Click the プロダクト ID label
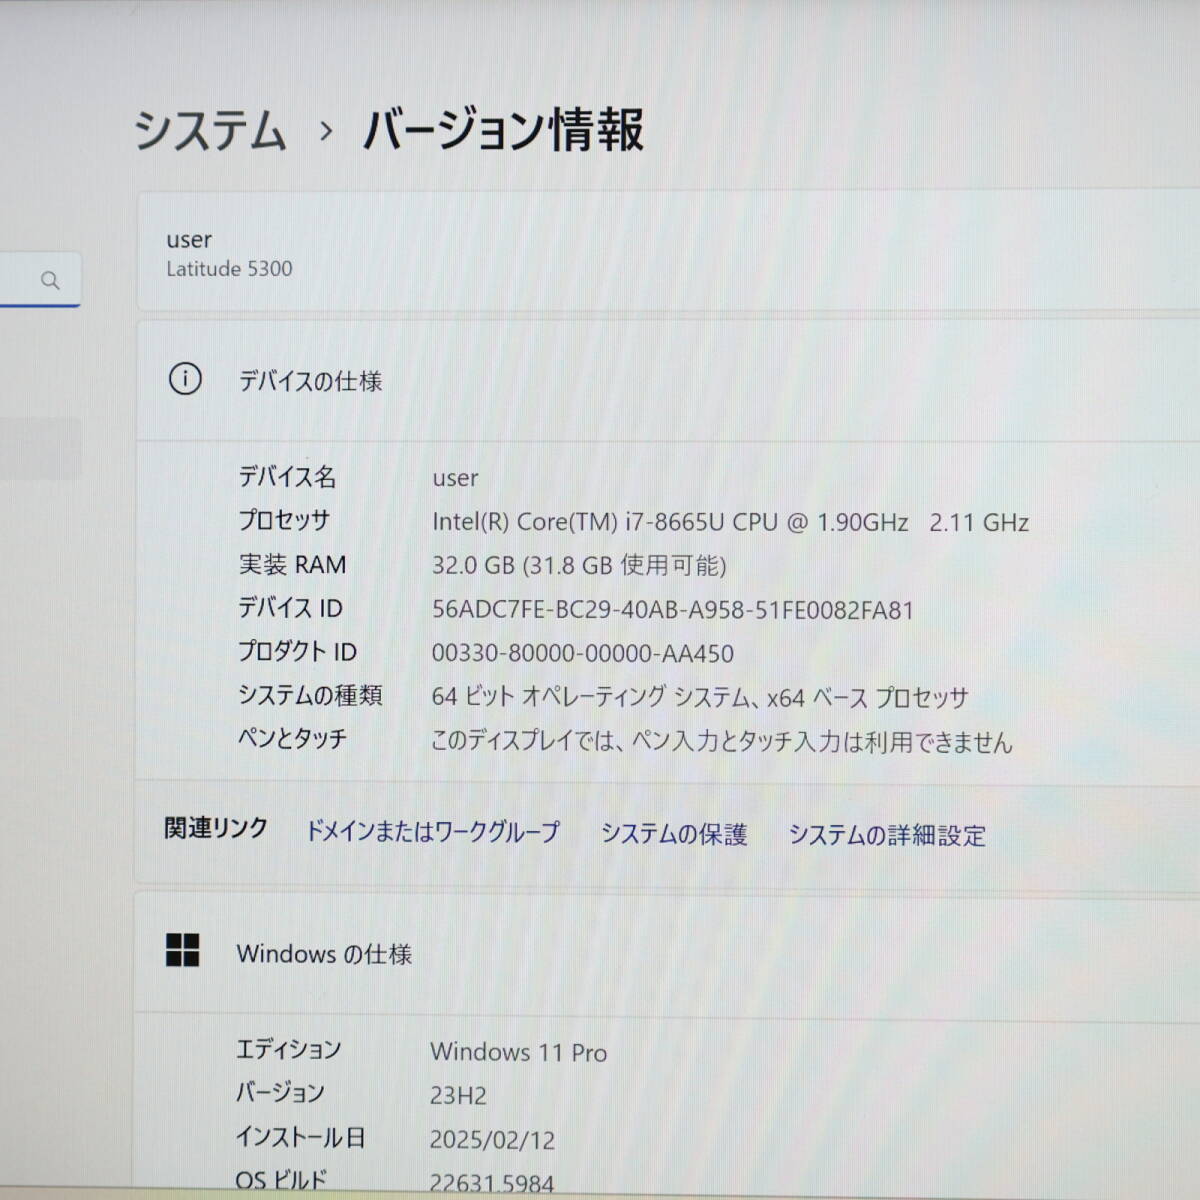This screenshot has width=1200, height=1200. coord(297,651)
